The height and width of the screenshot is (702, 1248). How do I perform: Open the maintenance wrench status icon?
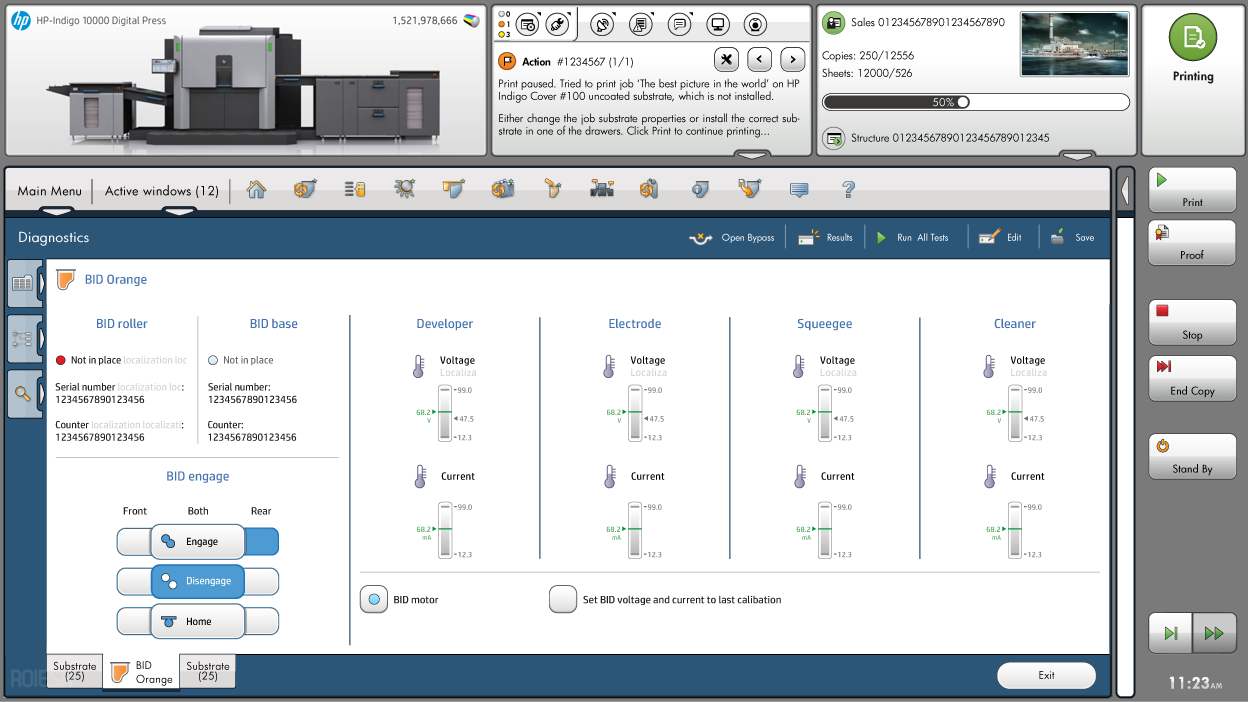click(x=557, y=24)
